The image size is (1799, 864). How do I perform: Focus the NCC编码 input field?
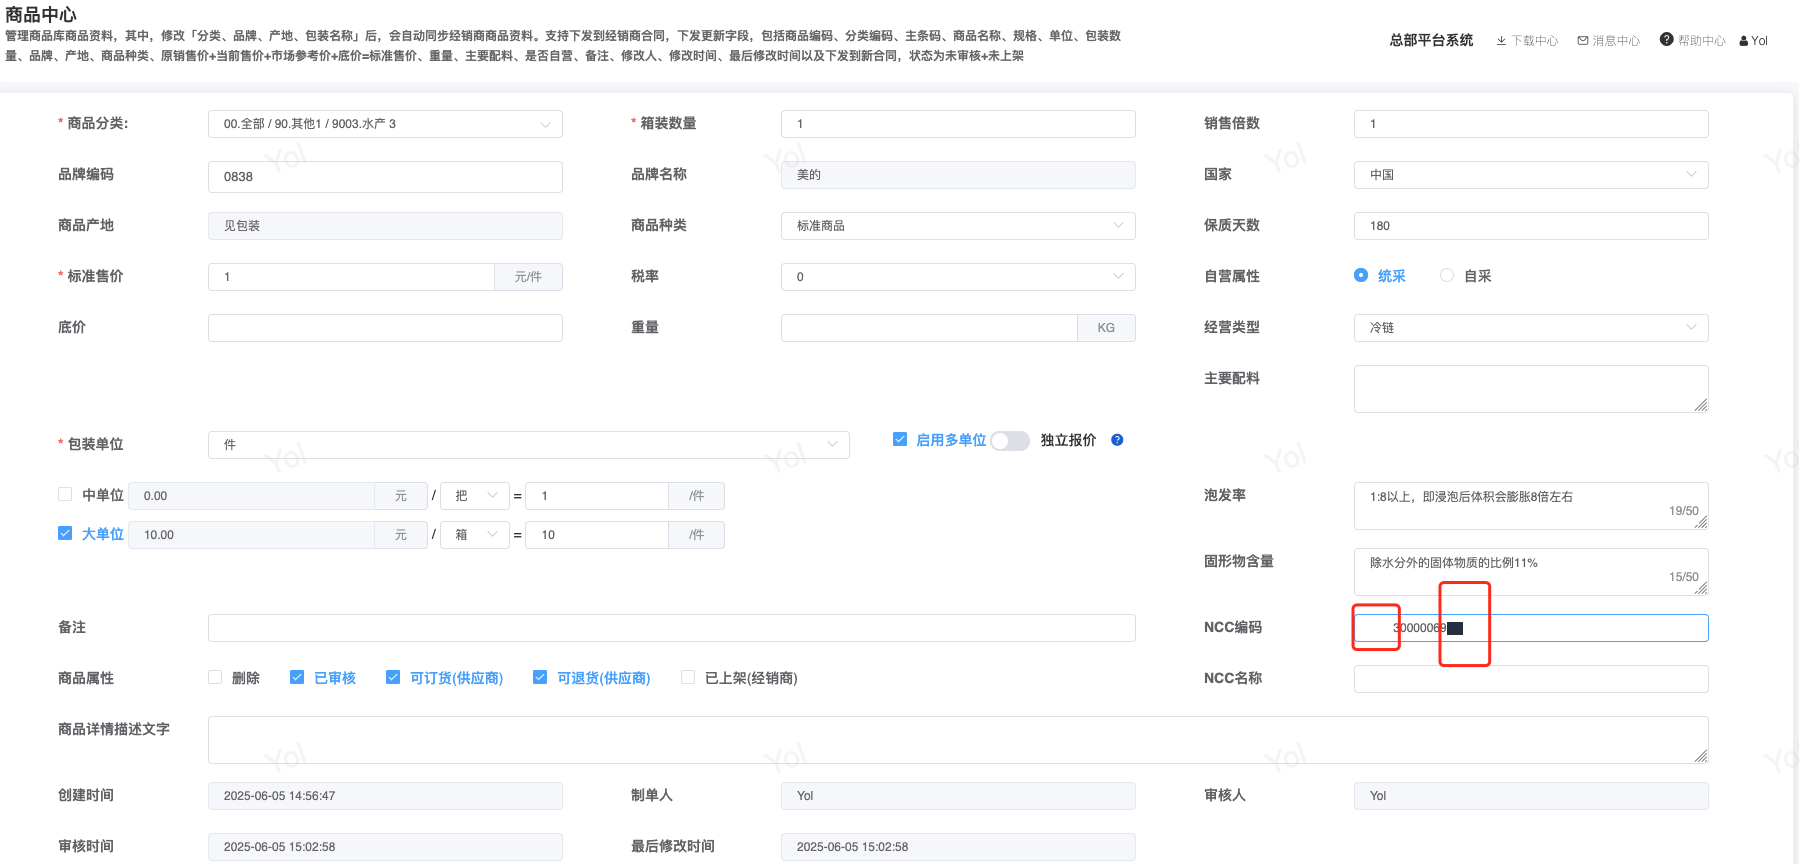pos(1531,628)
